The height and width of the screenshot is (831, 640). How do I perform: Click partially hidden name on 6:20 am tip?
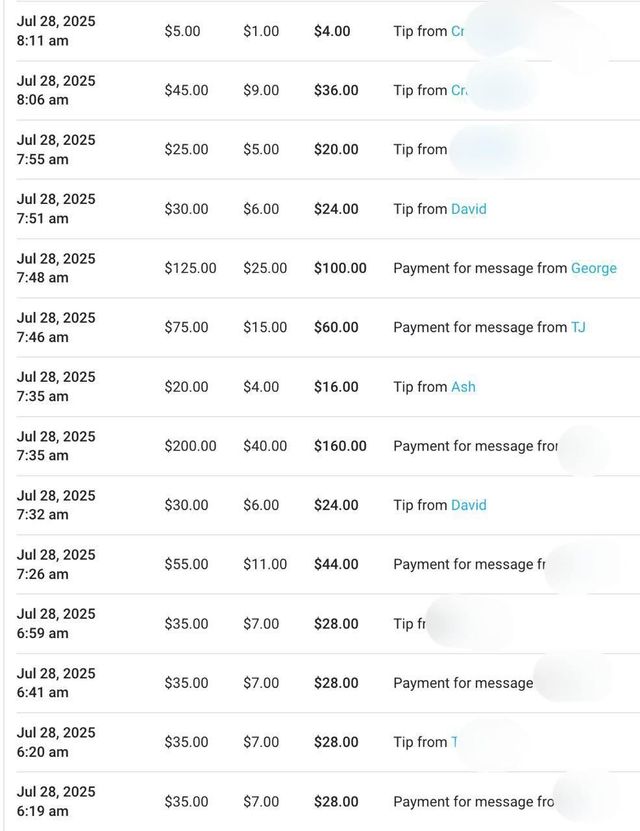(454, 742)
